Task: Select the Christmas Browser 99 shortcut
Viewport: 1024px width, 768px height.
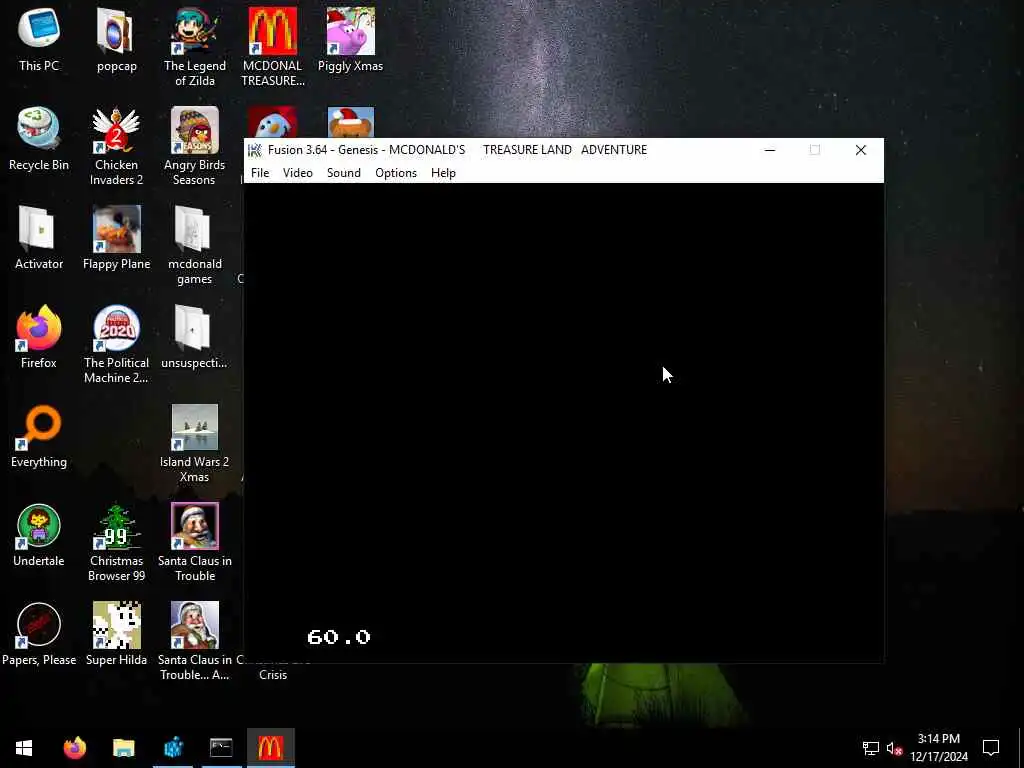Action: point(116,541)
